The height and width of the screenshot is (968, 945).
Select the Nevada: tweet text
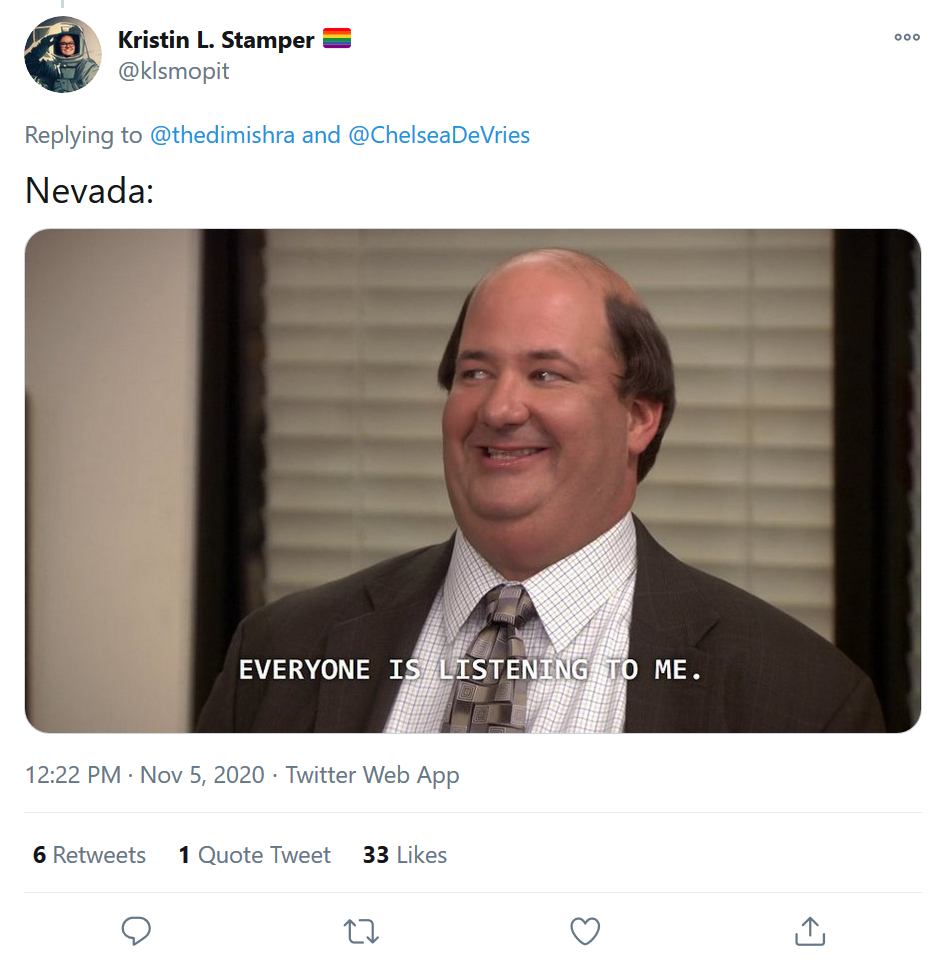[90, 190]
